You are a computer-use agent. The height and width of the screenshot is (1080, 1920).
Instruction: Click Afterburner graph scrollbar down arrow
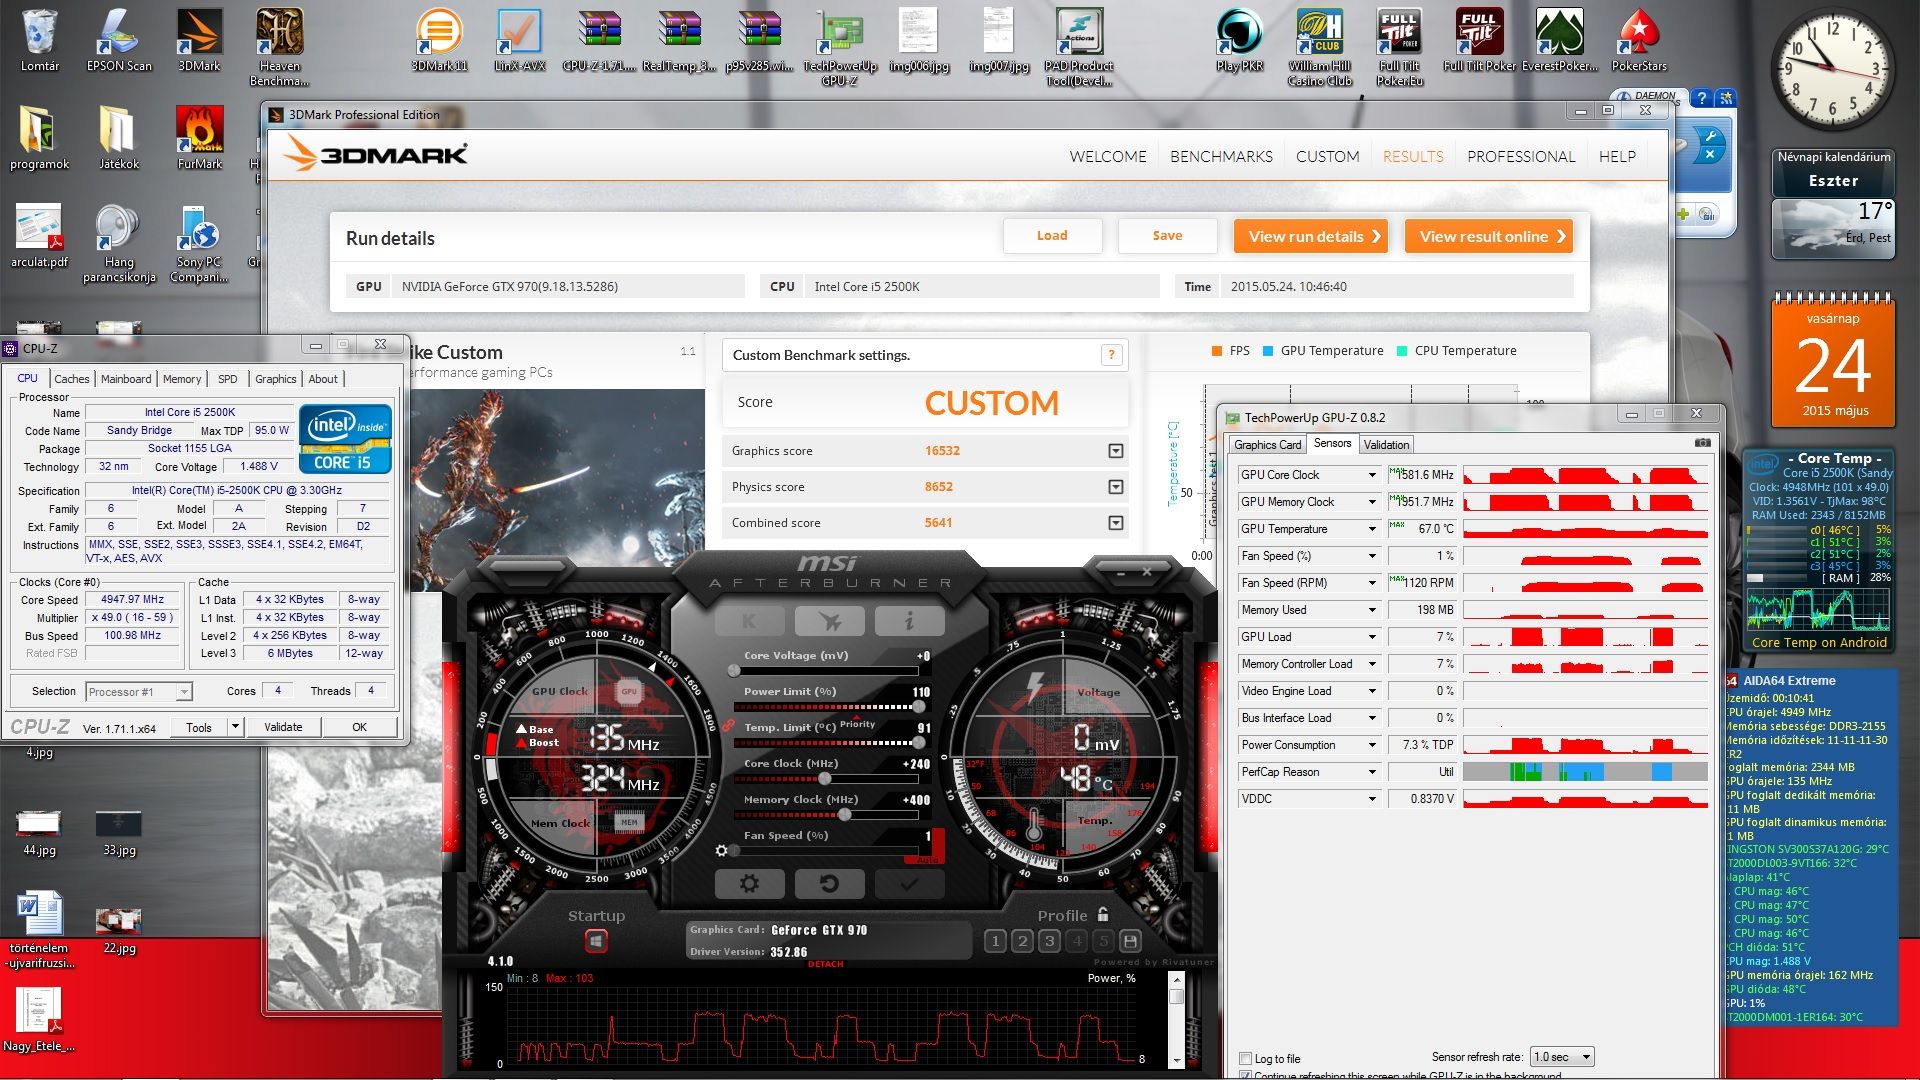1177,1060
